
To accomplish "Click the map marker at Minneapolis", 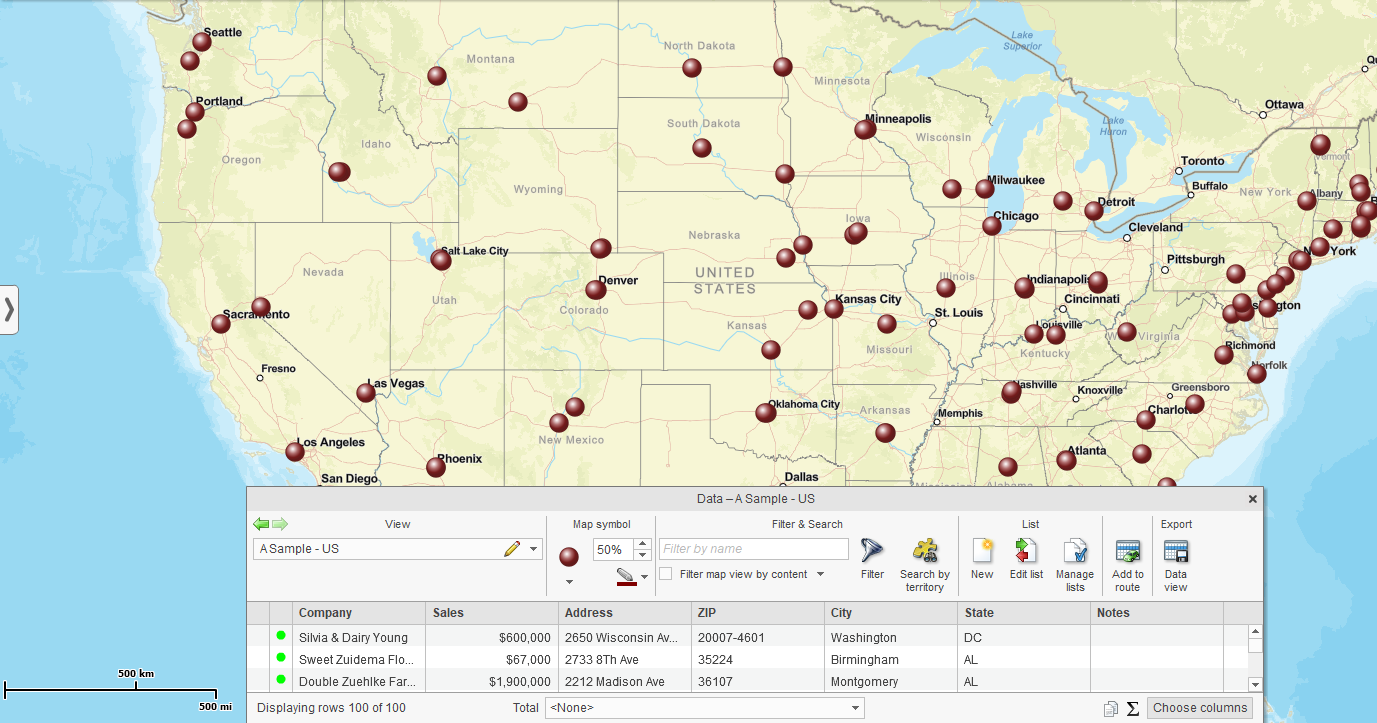I will 865,129.
